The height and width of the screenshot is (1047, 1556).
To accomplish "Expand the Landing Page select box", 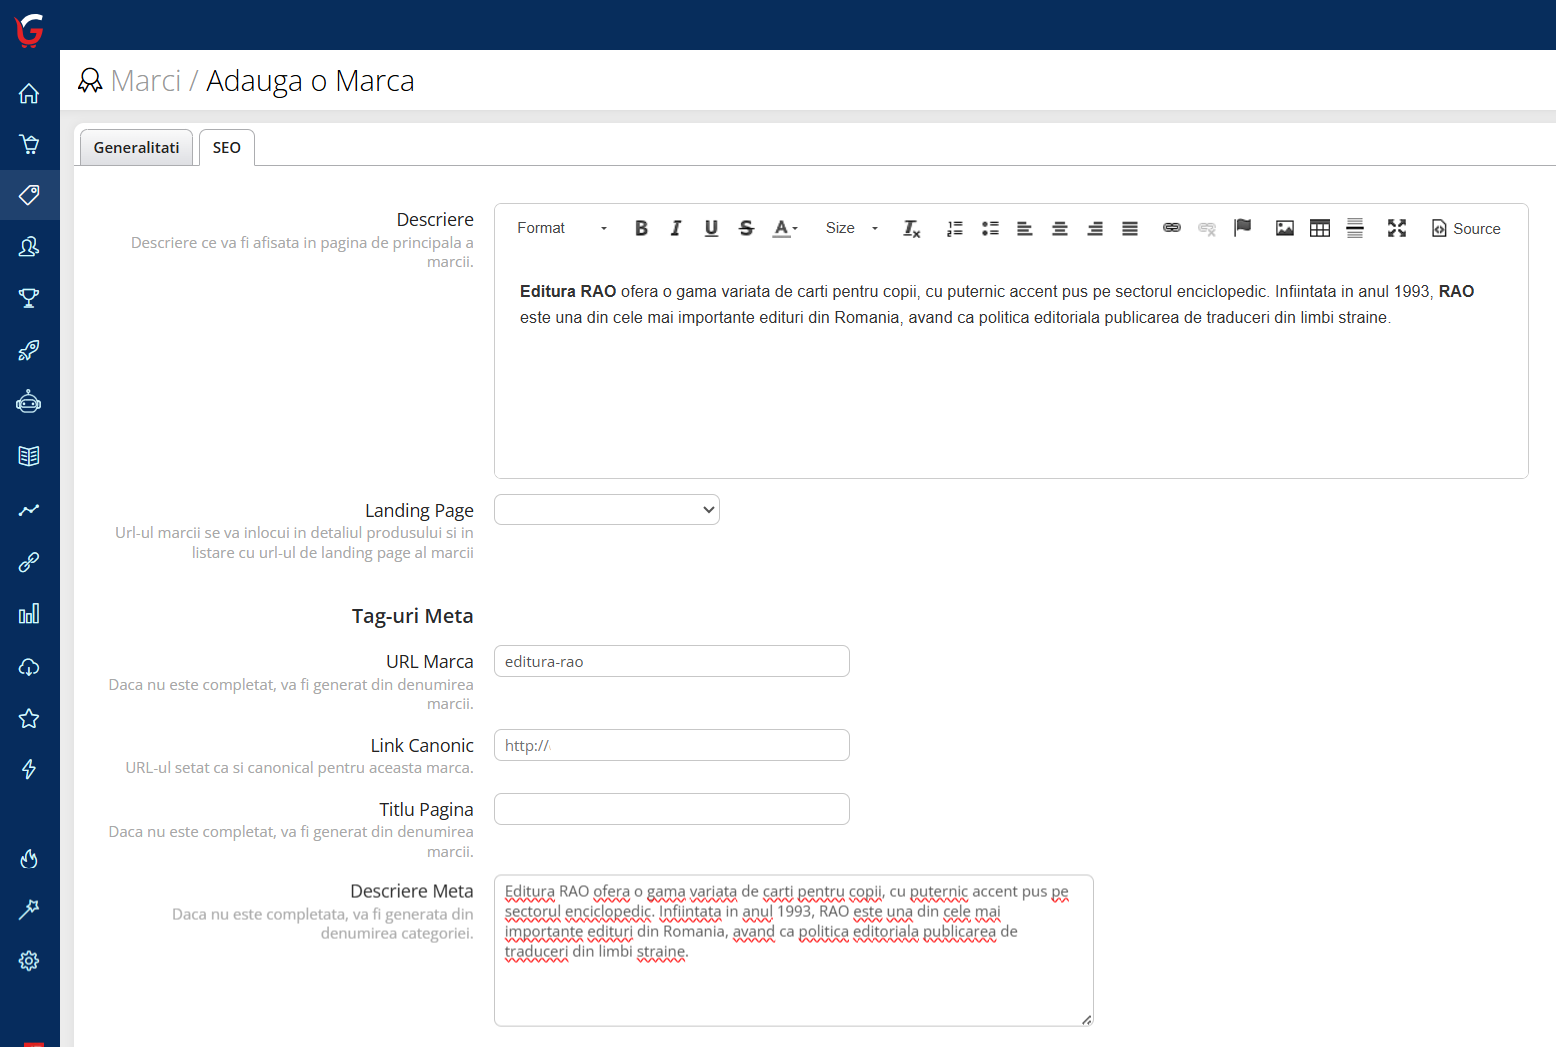I will [607, 510].
